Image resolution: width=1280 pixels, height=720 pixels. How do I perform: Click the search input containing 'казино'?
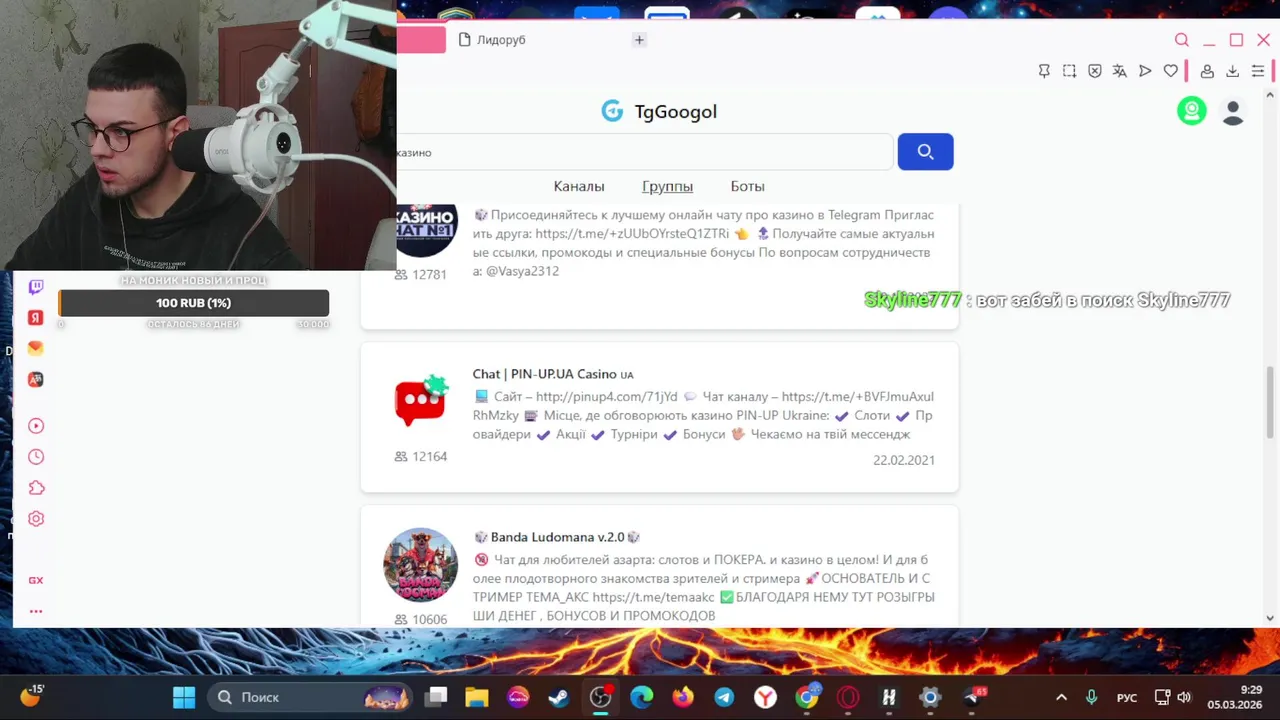pyautogui.click(x=644, y=152)
